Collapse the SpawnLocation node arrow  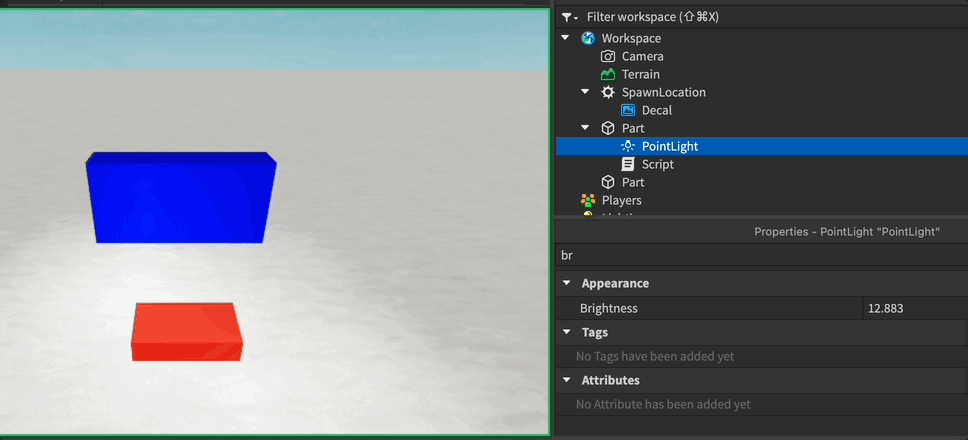(585, 93)
